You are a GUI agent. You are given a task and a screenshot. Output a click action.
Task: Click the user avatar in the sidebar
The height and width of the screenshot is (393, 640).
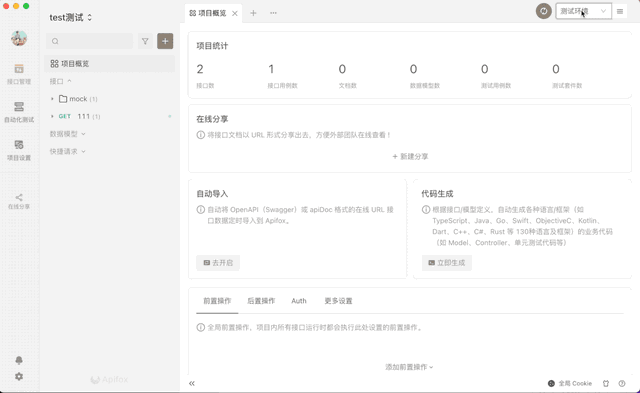tap(19, 38)
